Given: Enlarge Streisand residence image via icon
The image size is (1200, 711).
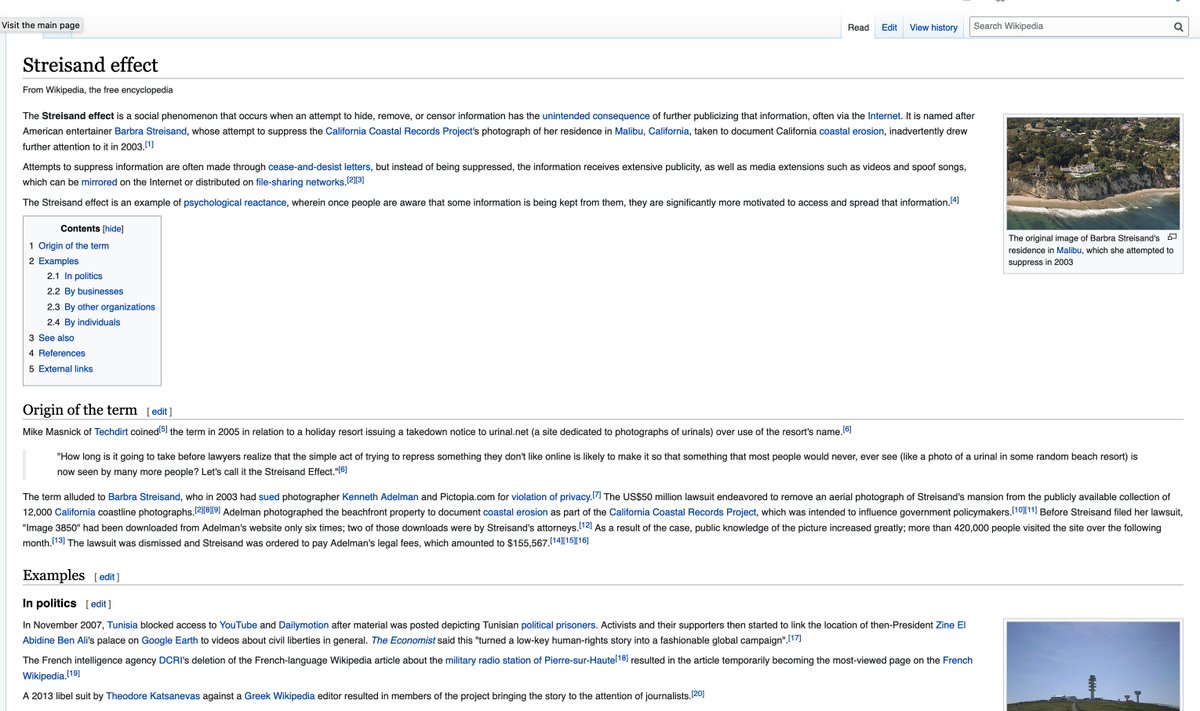Looking at the screenshot, I should [x=1172, y=238].
